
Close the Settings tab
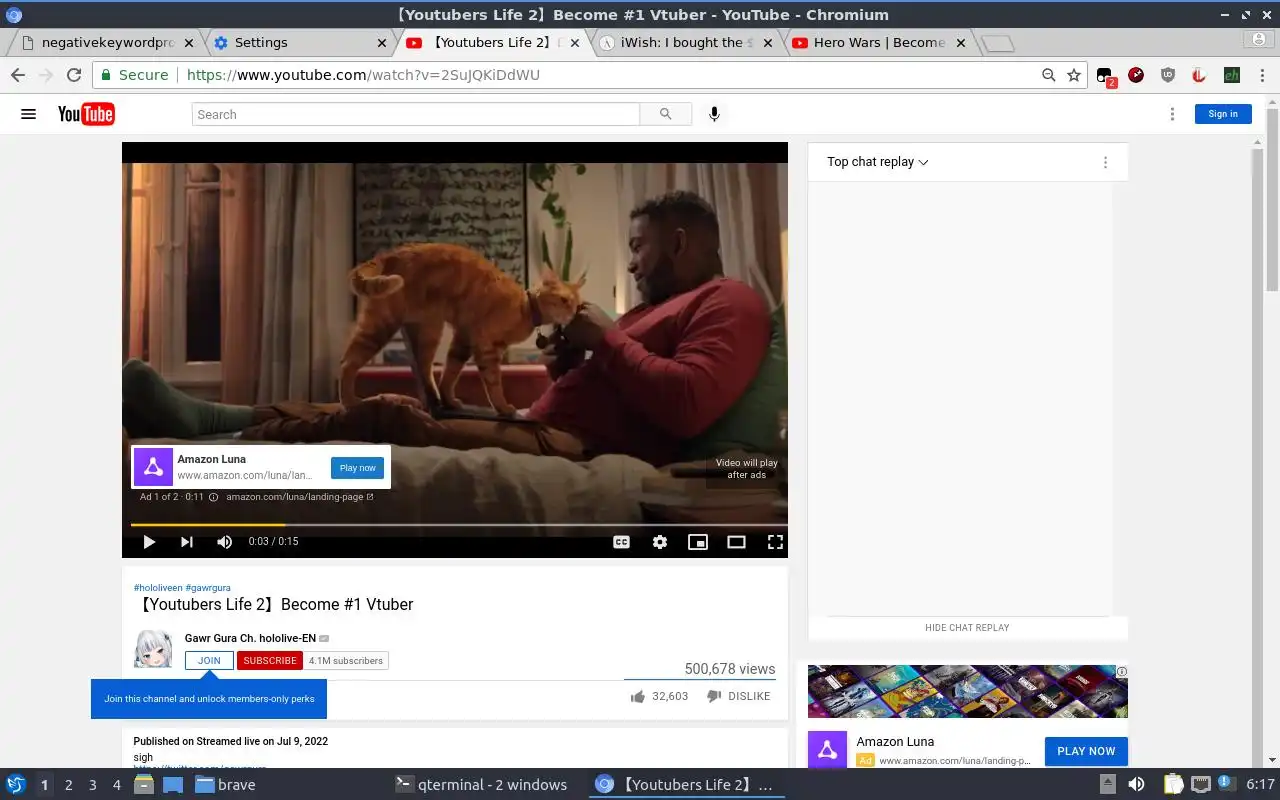[381, 43]
